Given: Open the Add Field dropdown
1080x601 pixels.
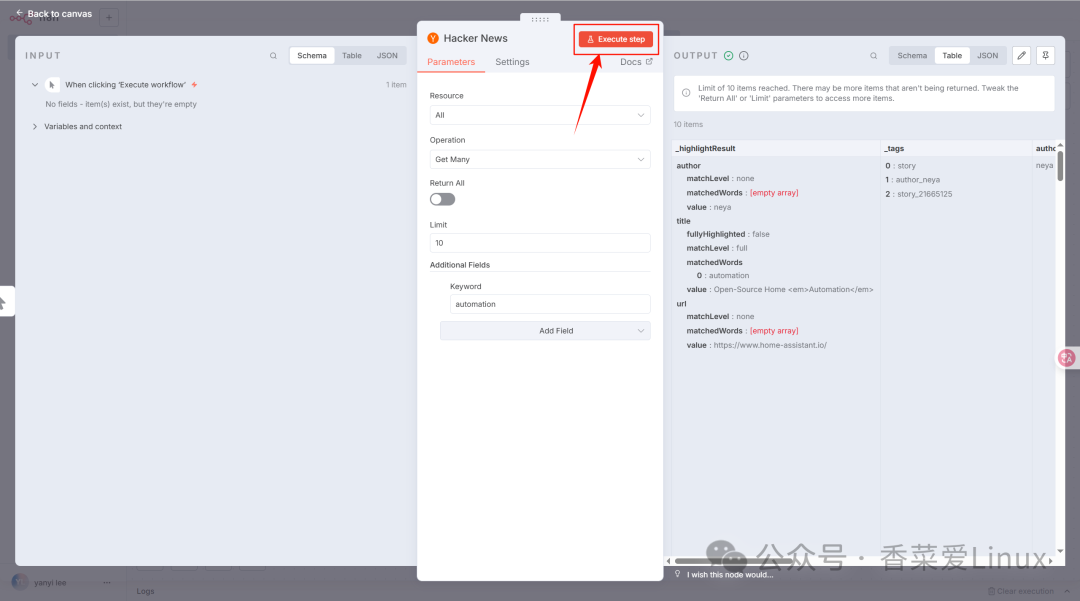Looking at the screenshot, I should click(545, 331).
